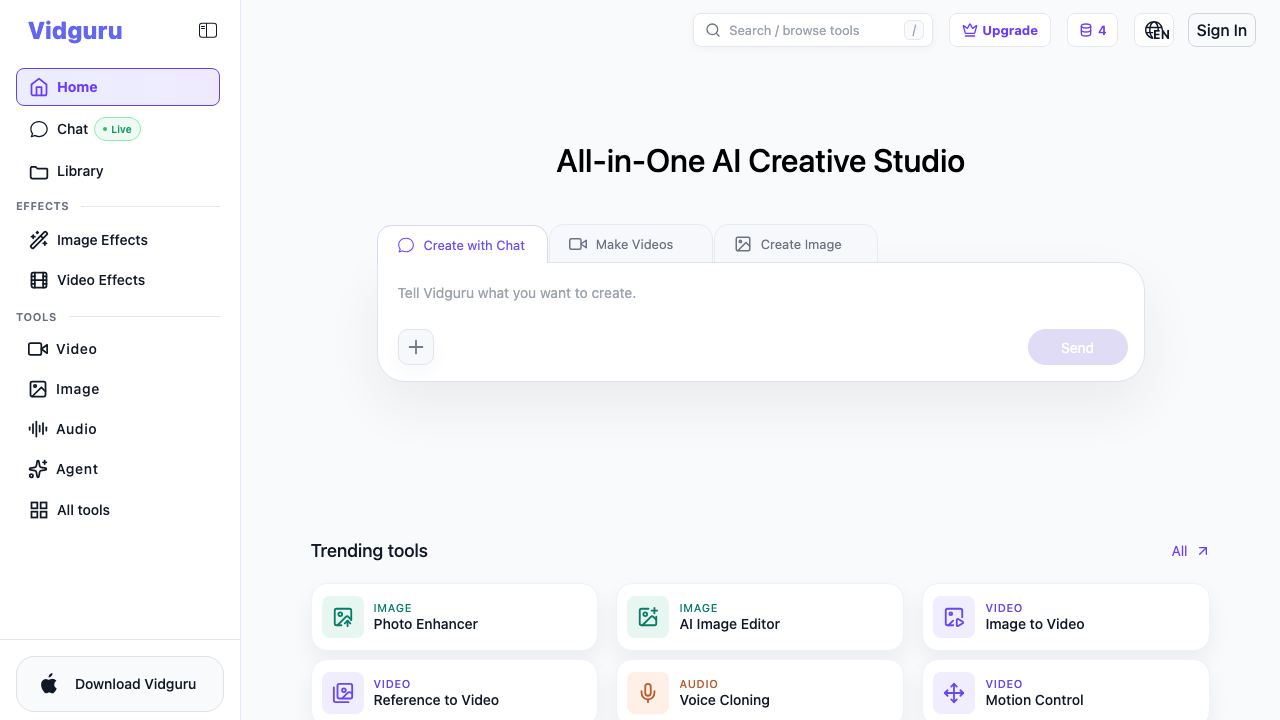Screen dimensions: 1280x720
Task: Click the plus attachment button
Action: [x=416, y=347]
